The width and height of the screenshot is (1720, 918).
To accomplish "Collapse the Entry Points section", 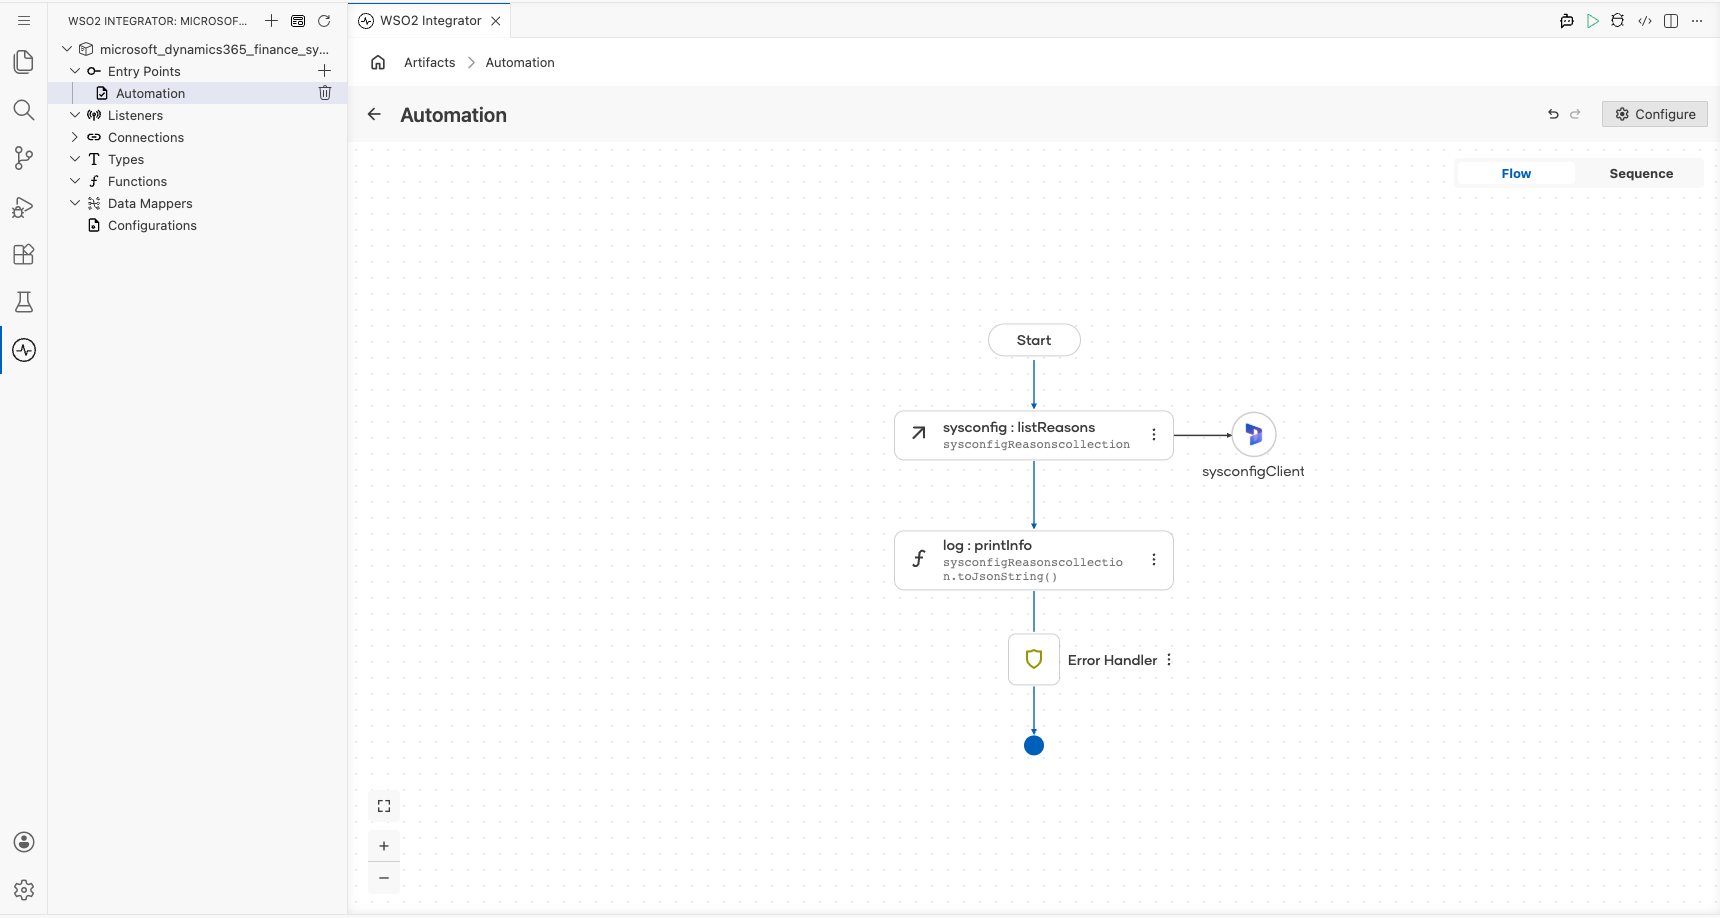I will point(75,71).
